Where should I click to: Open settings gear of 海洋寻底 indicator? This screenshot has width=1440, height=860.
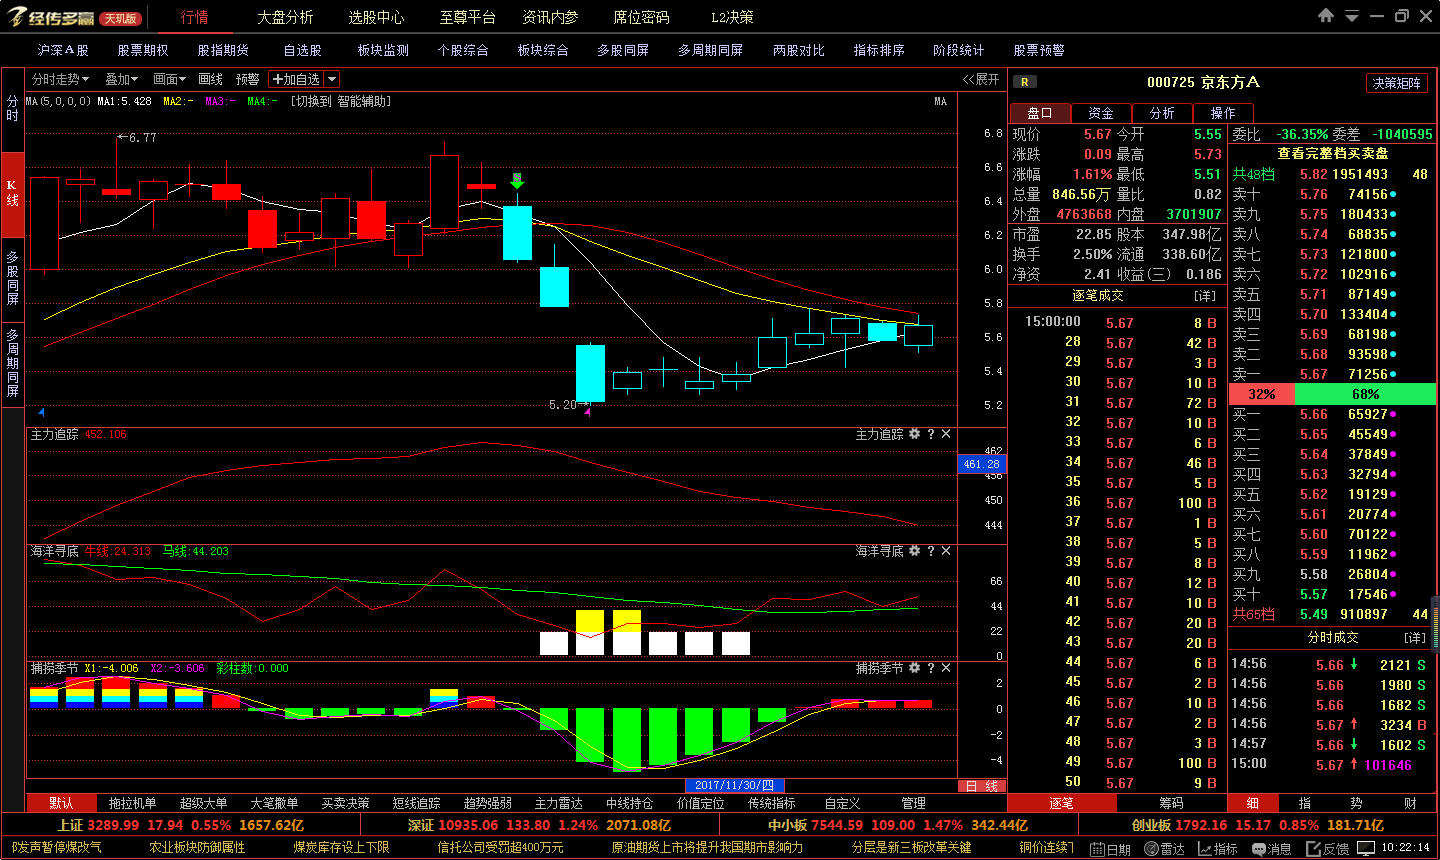point(914,551)
